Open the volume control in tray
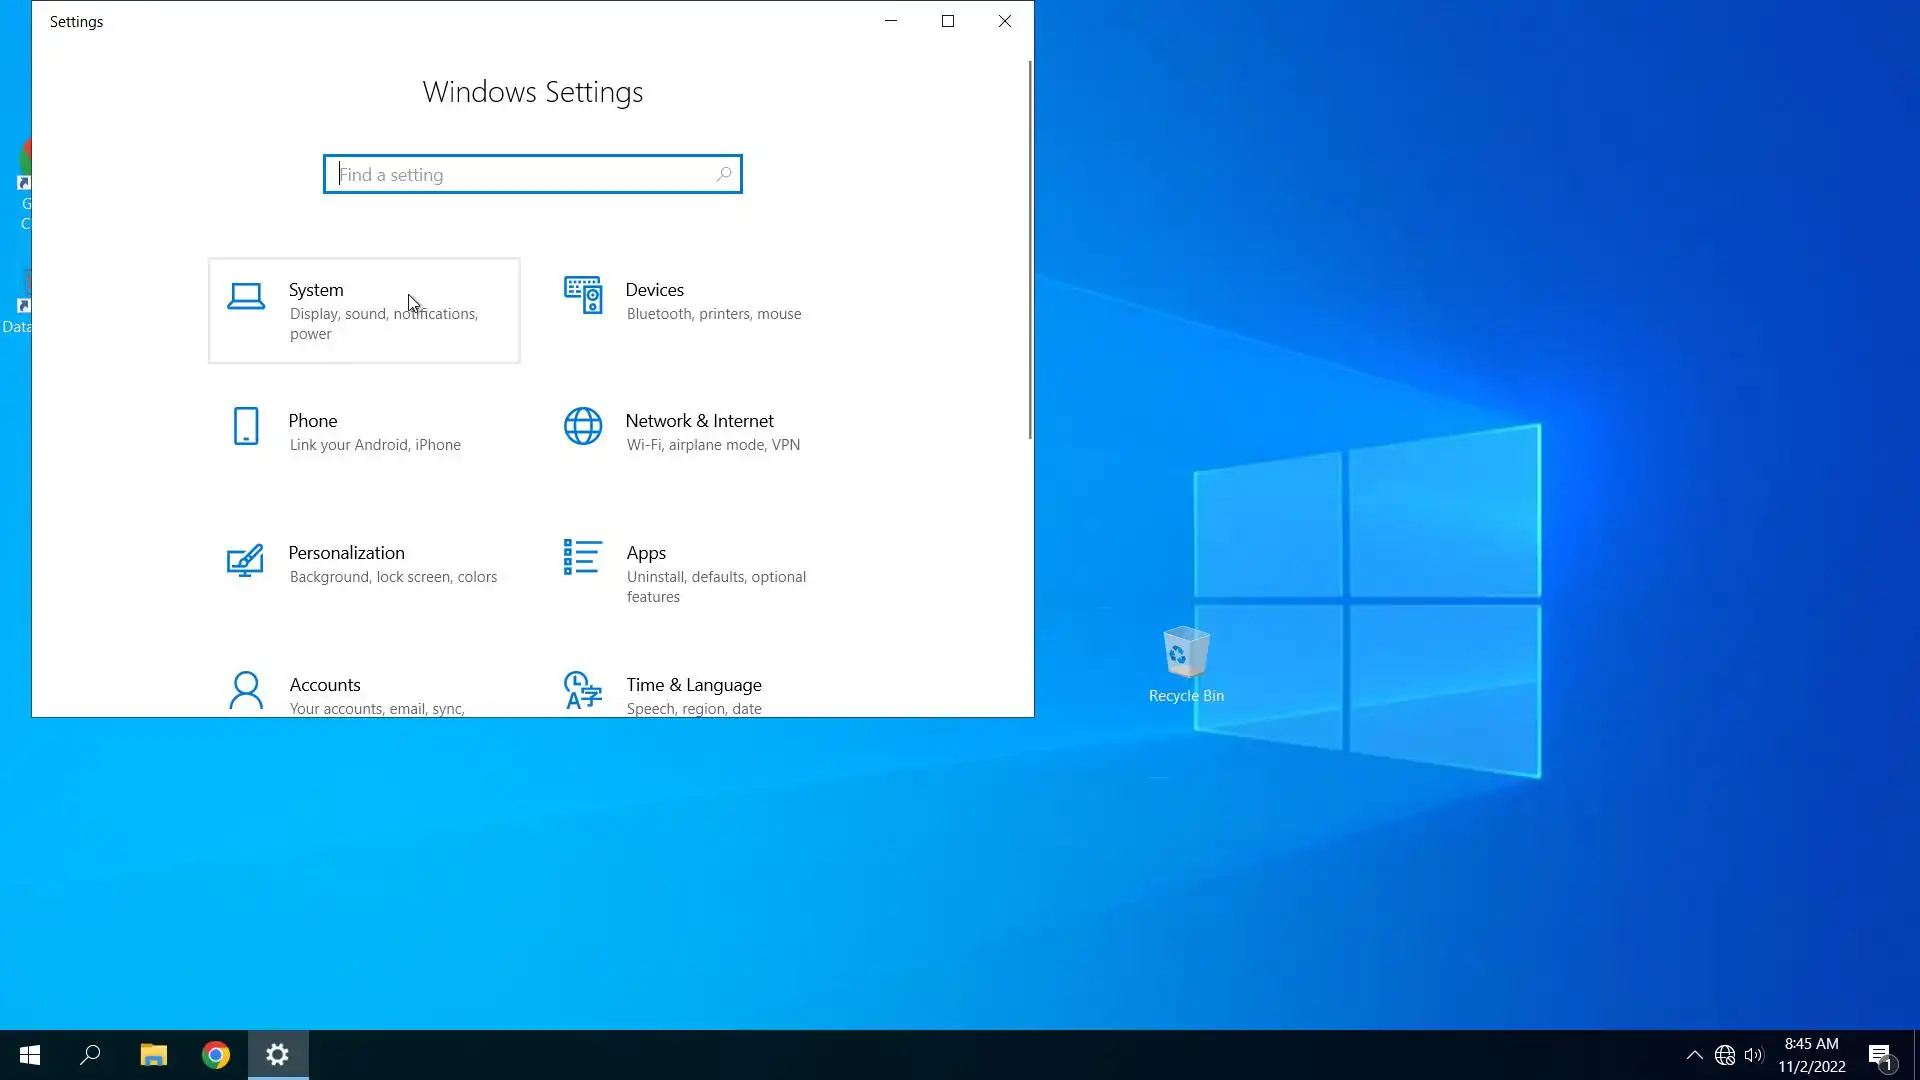Screen dimensions: 1920x1080 point(1753,1055)
